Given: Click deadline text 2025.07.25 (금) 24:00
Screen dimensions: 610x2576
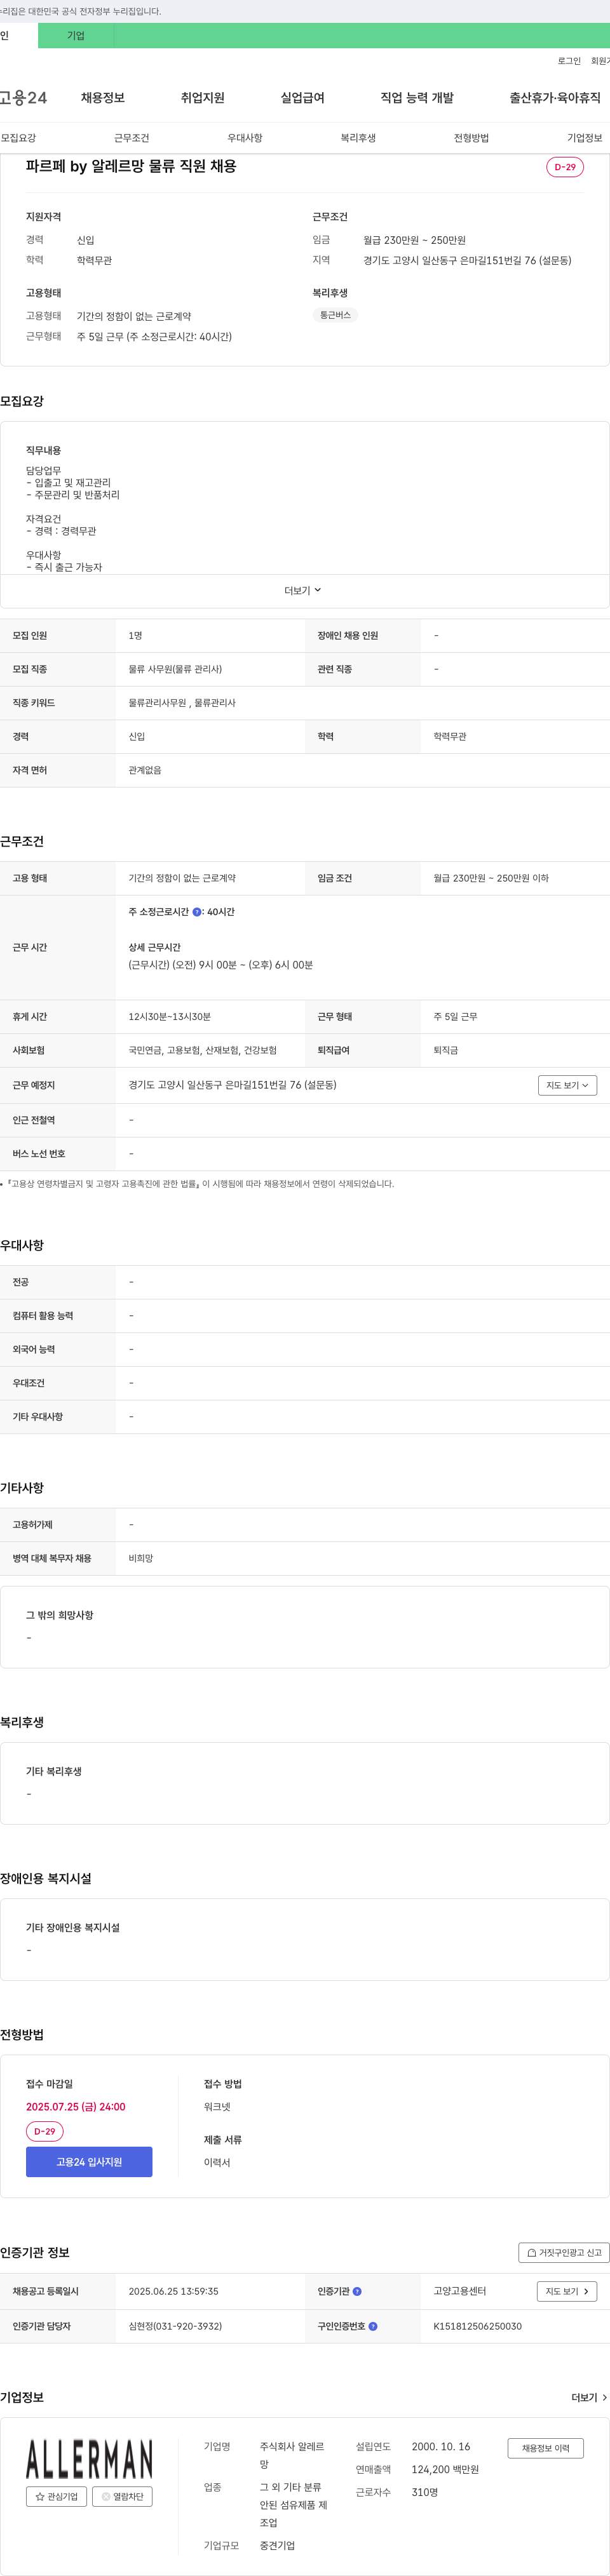Looking at the screenshot, I should point(76,2107).
